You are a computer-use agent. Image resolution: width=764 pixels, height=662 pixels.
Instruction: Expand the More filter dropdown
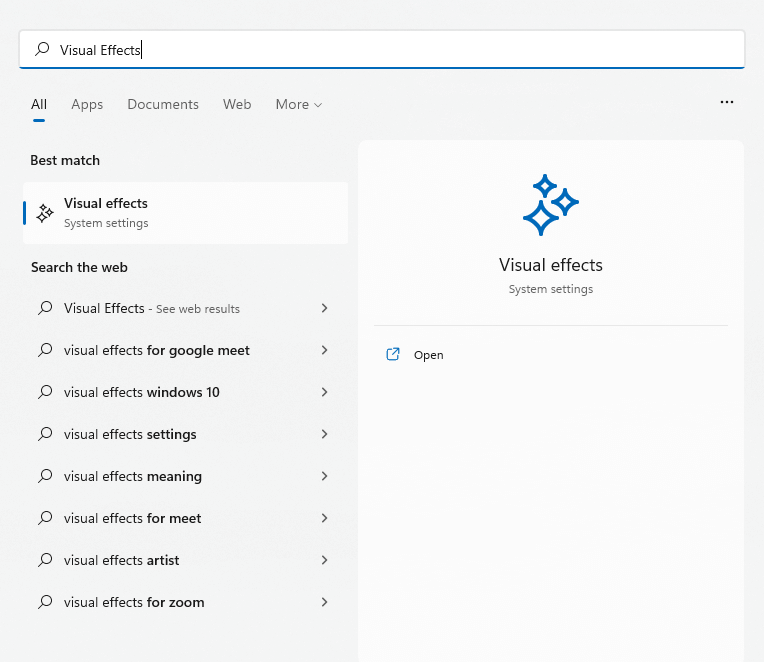click(x=299, y=104)
